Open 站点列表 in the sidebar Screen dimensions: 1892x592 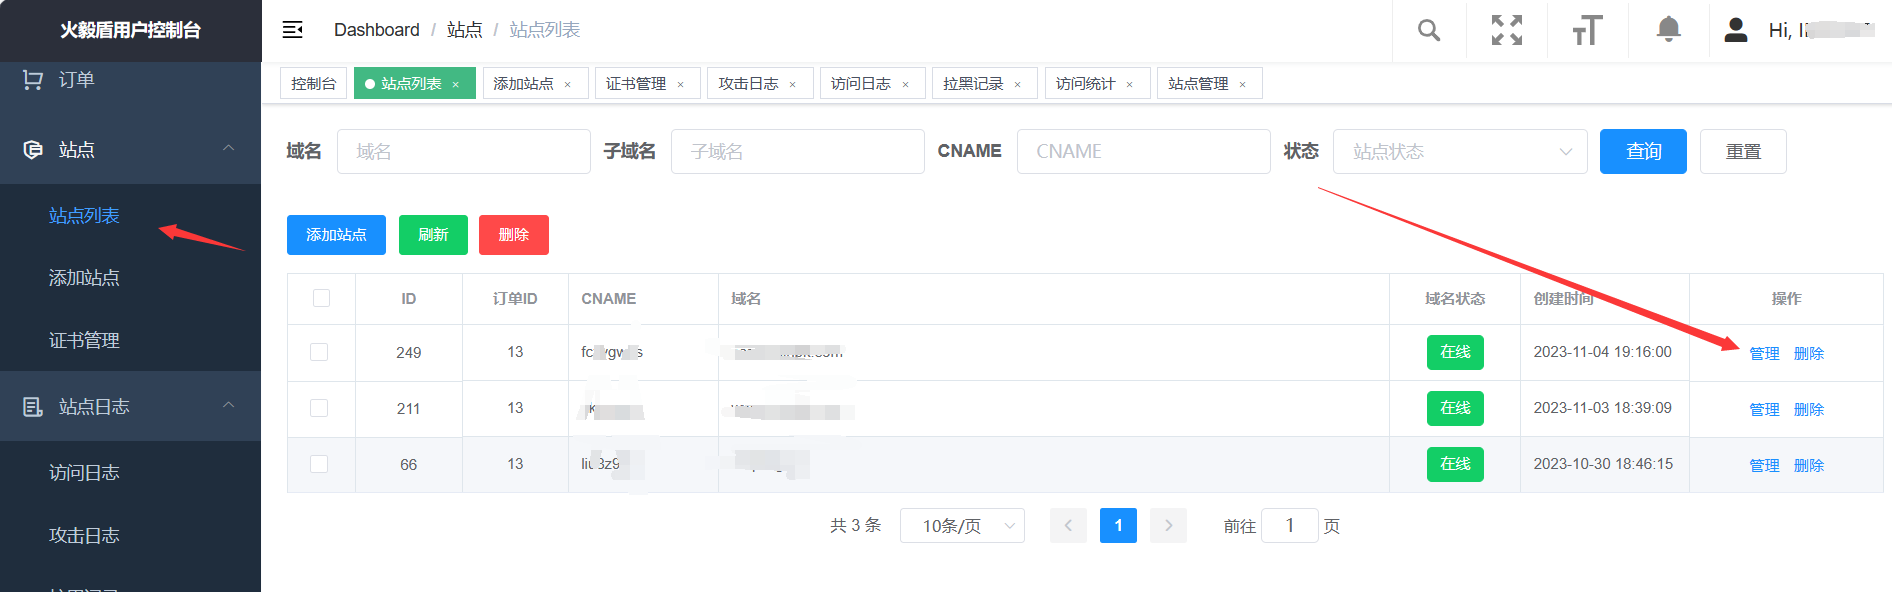(84, 216)
